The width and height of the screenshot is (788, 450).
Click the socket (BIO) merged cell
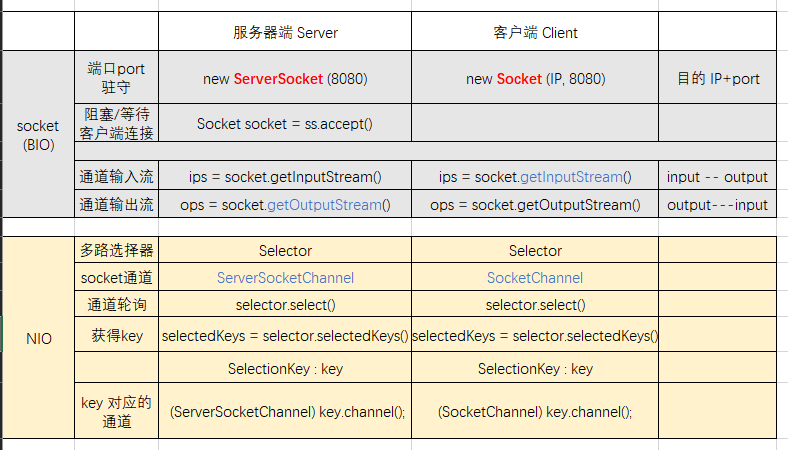coord(38,134)
